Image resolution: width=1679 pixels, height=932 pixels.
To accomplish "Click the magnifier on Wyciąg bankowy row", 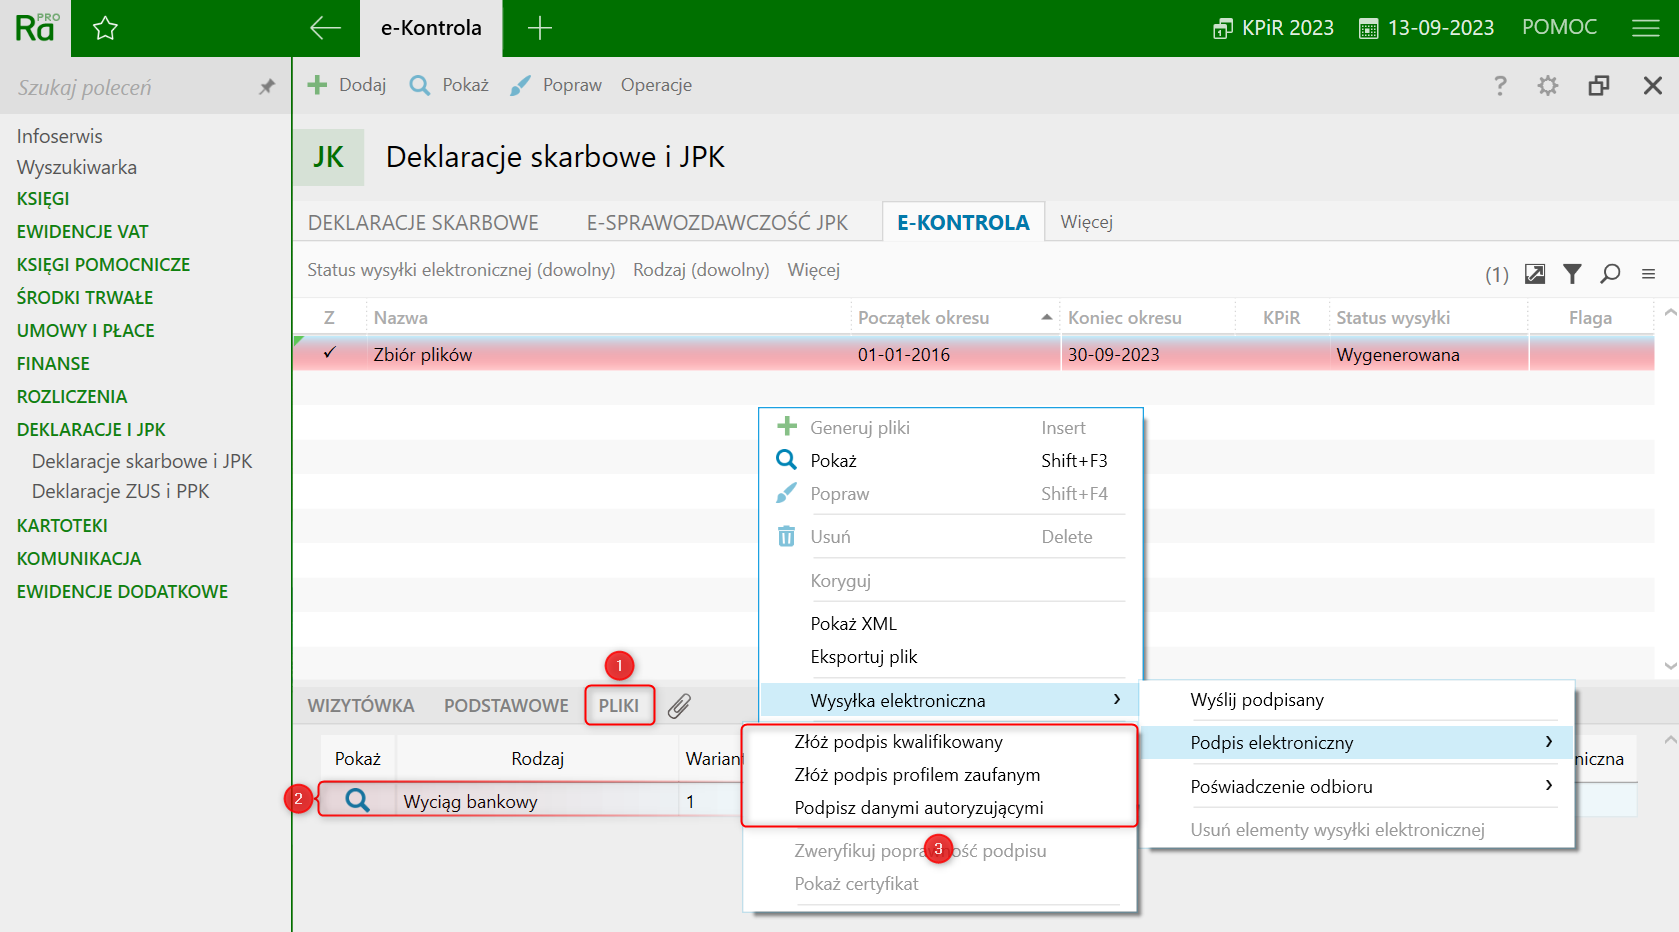I will [x=357, y=801].
